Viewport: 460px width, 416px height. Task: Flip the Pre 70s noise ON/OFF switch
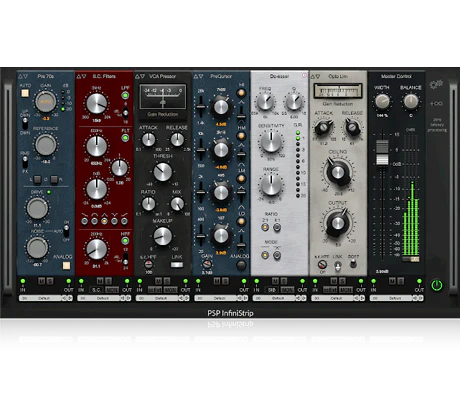(66, 231)
